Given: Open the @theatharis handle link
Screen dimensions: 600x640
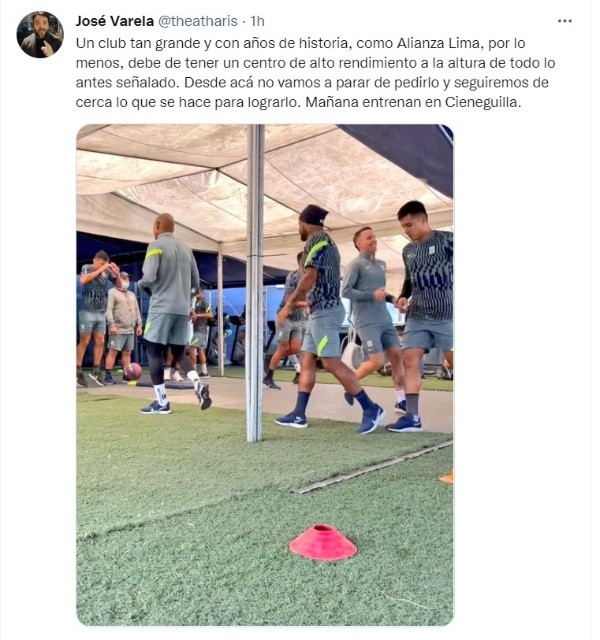Looking at the screenshot, I should click(198, 21).
